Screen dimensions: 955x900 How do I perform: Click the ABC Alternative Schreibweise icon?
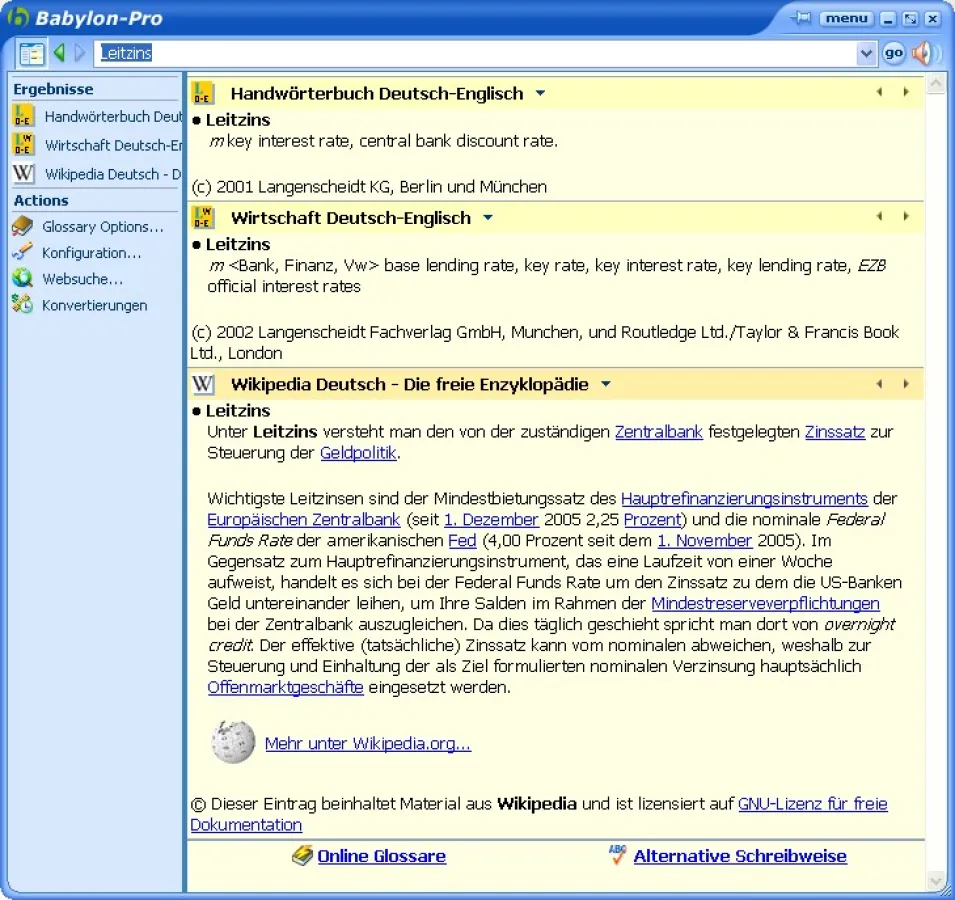coord(618,855)
